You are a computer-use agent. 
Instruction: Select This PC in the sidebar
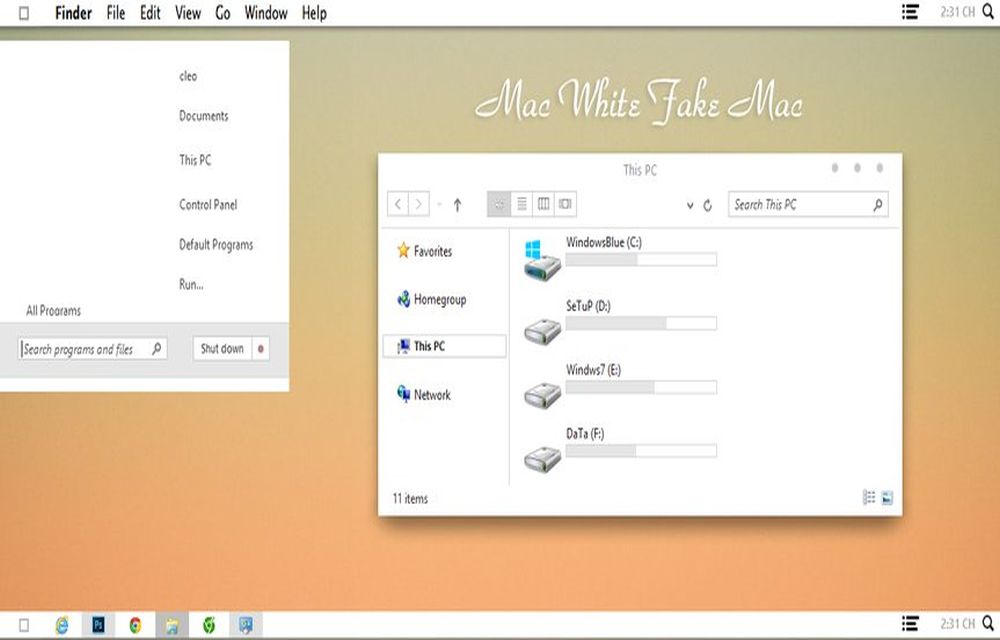click(445, 346)
